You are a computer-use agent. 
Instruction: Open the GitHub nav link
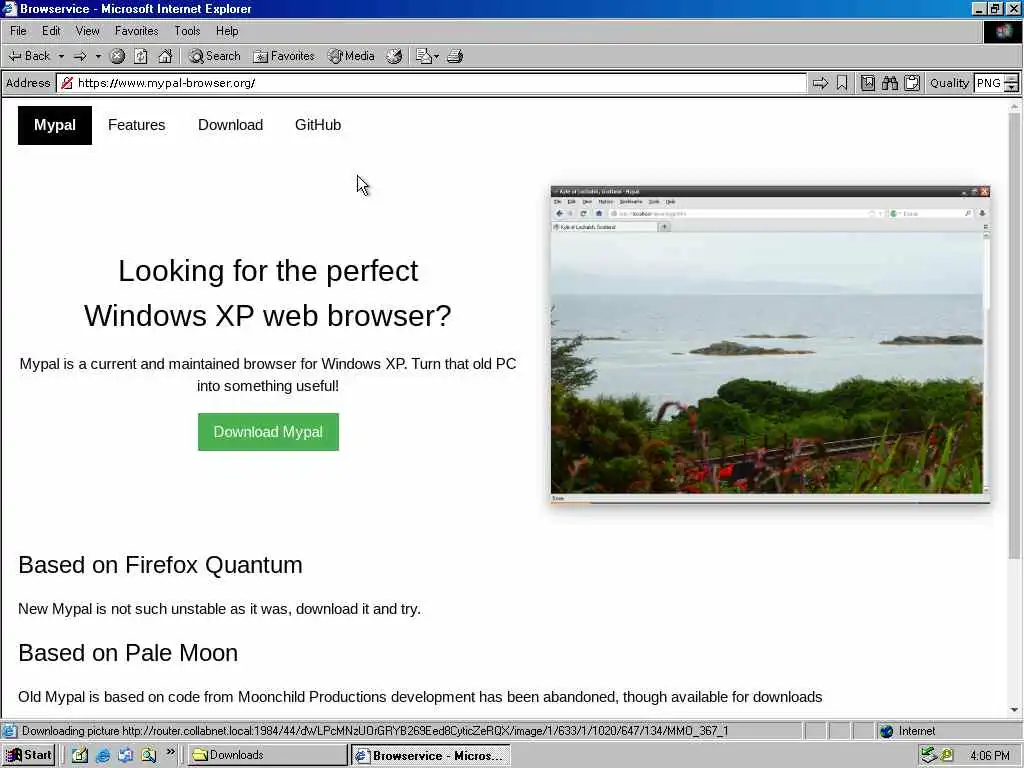318,125
